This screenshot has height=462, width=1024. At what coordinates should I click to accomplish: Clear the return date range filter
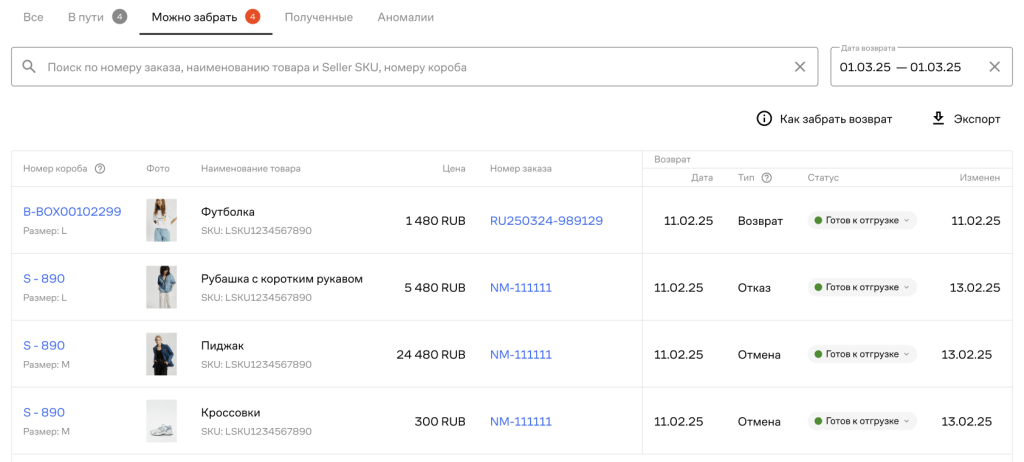point(995,67)
